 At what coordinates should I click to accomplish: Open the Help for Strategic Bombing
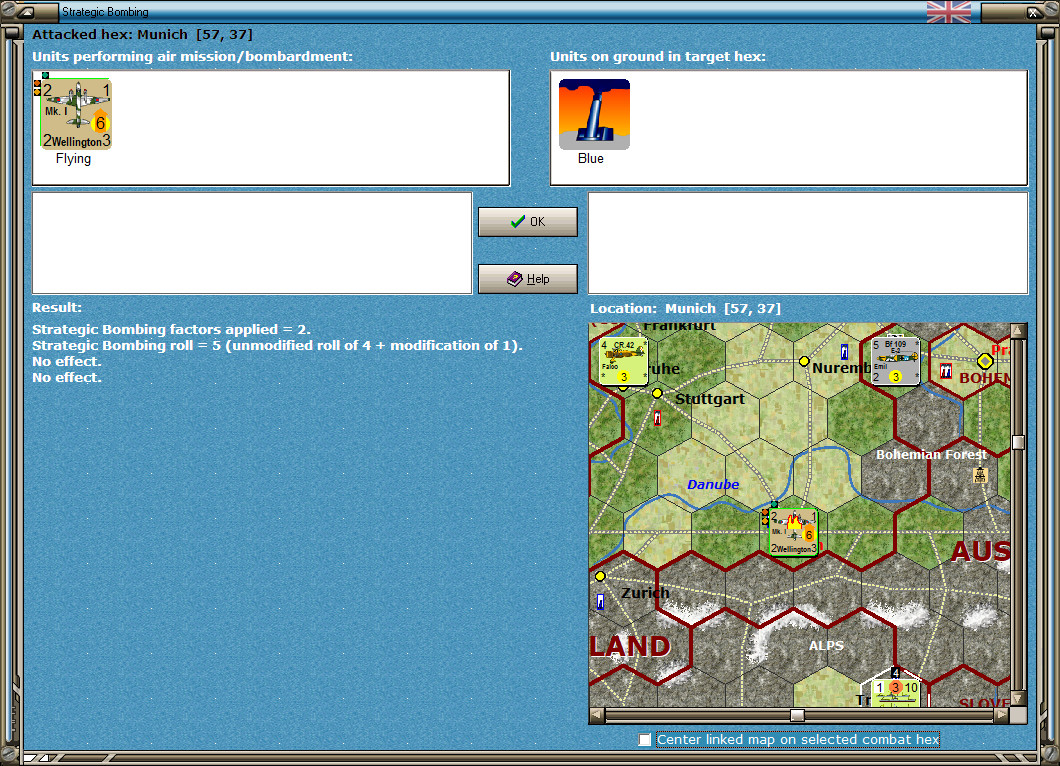(528, 279)
